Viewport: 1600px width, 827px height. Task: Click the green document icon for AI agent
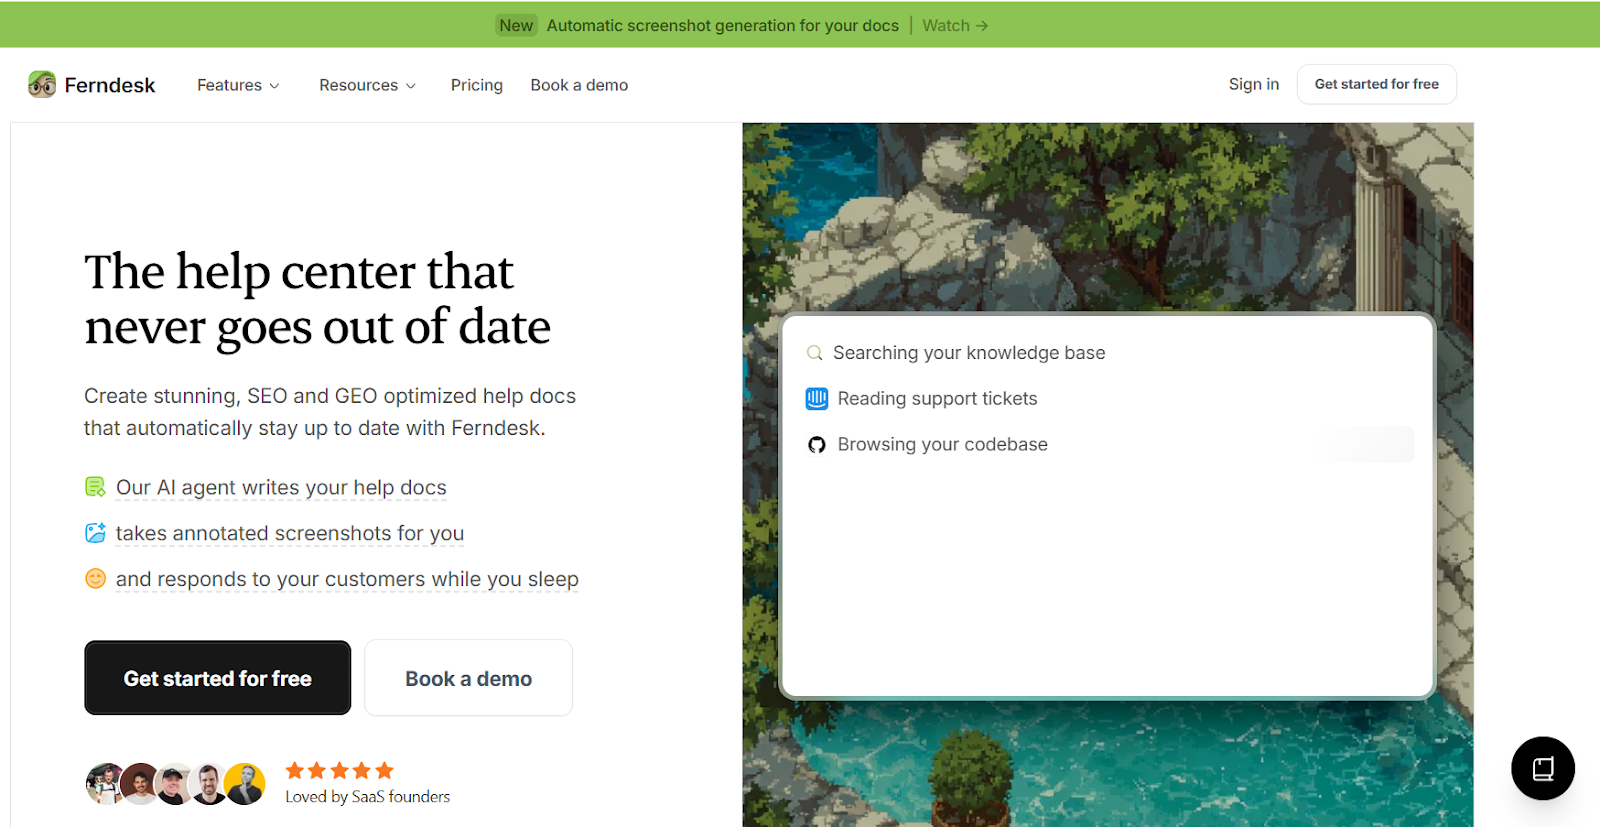tap(95, 487)
